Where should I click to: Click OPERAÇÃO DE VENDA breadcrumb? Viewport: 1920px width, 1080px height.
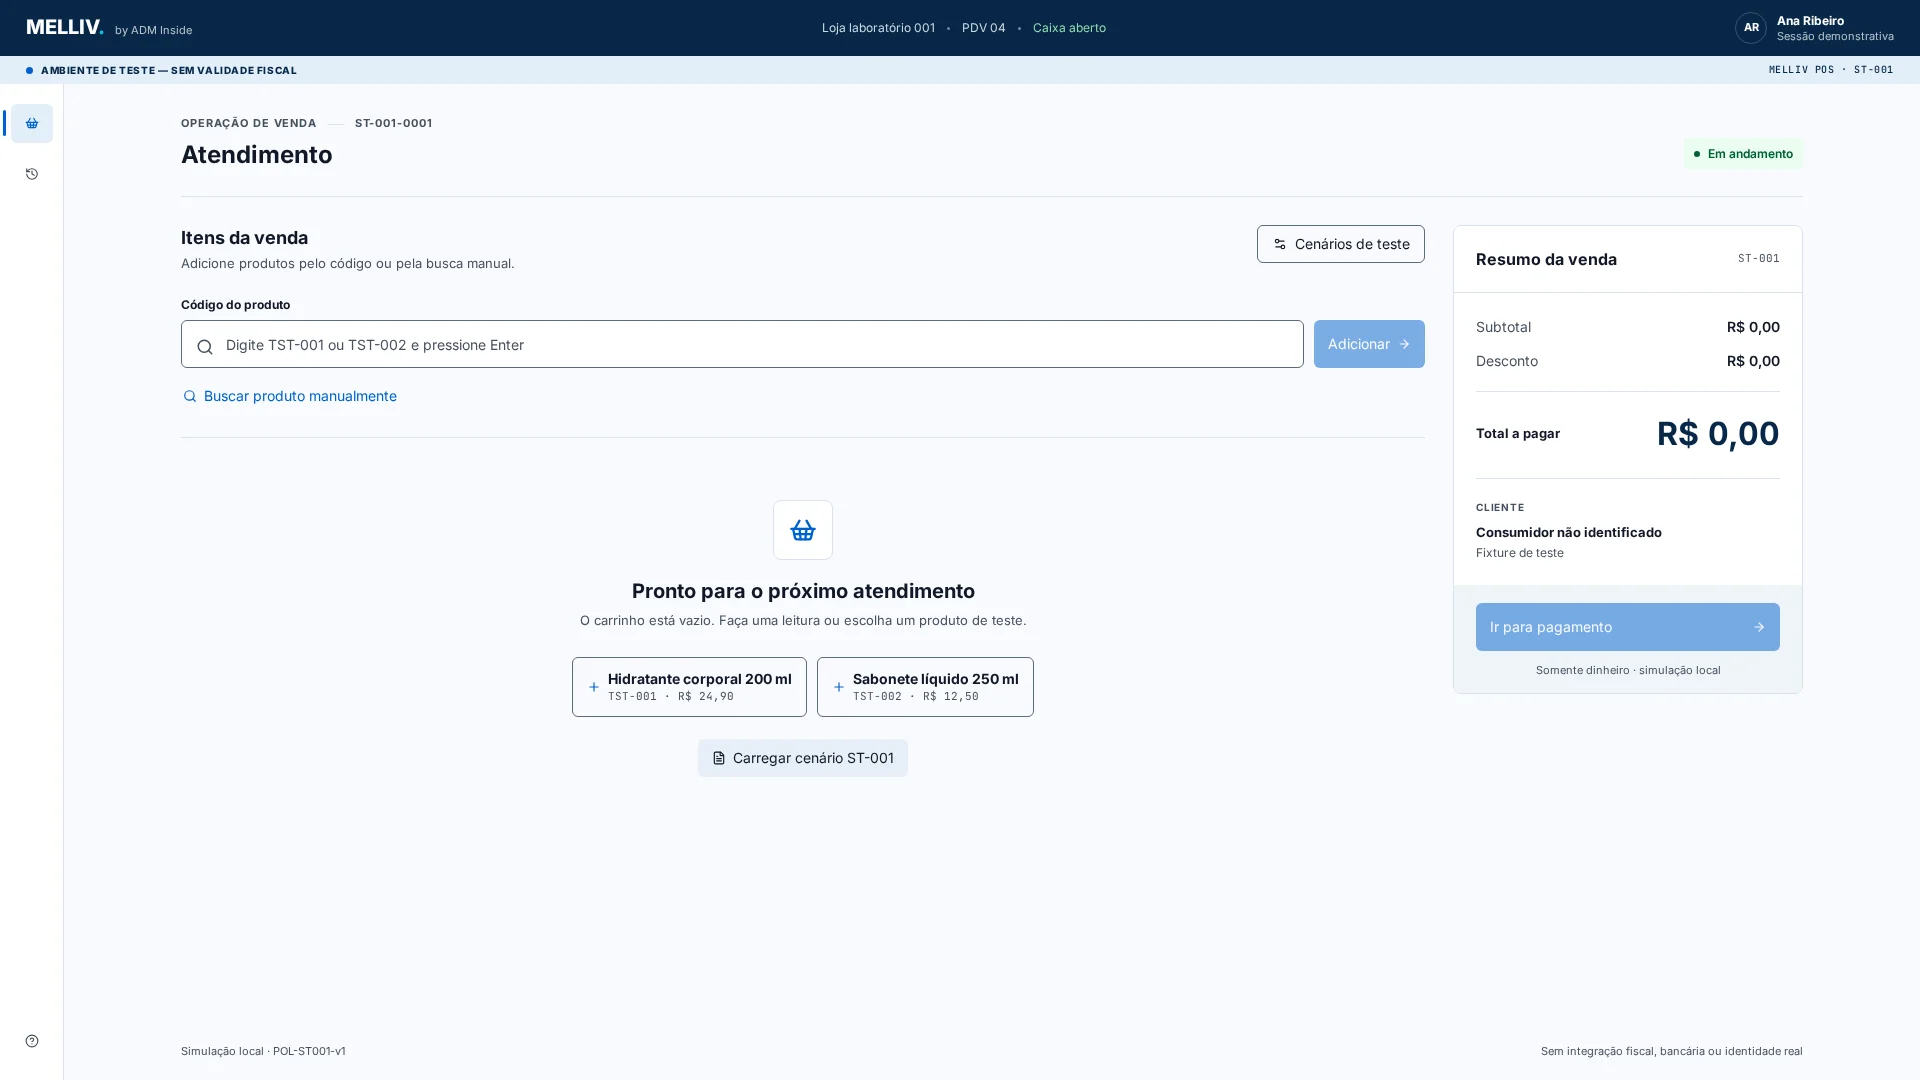248,123
